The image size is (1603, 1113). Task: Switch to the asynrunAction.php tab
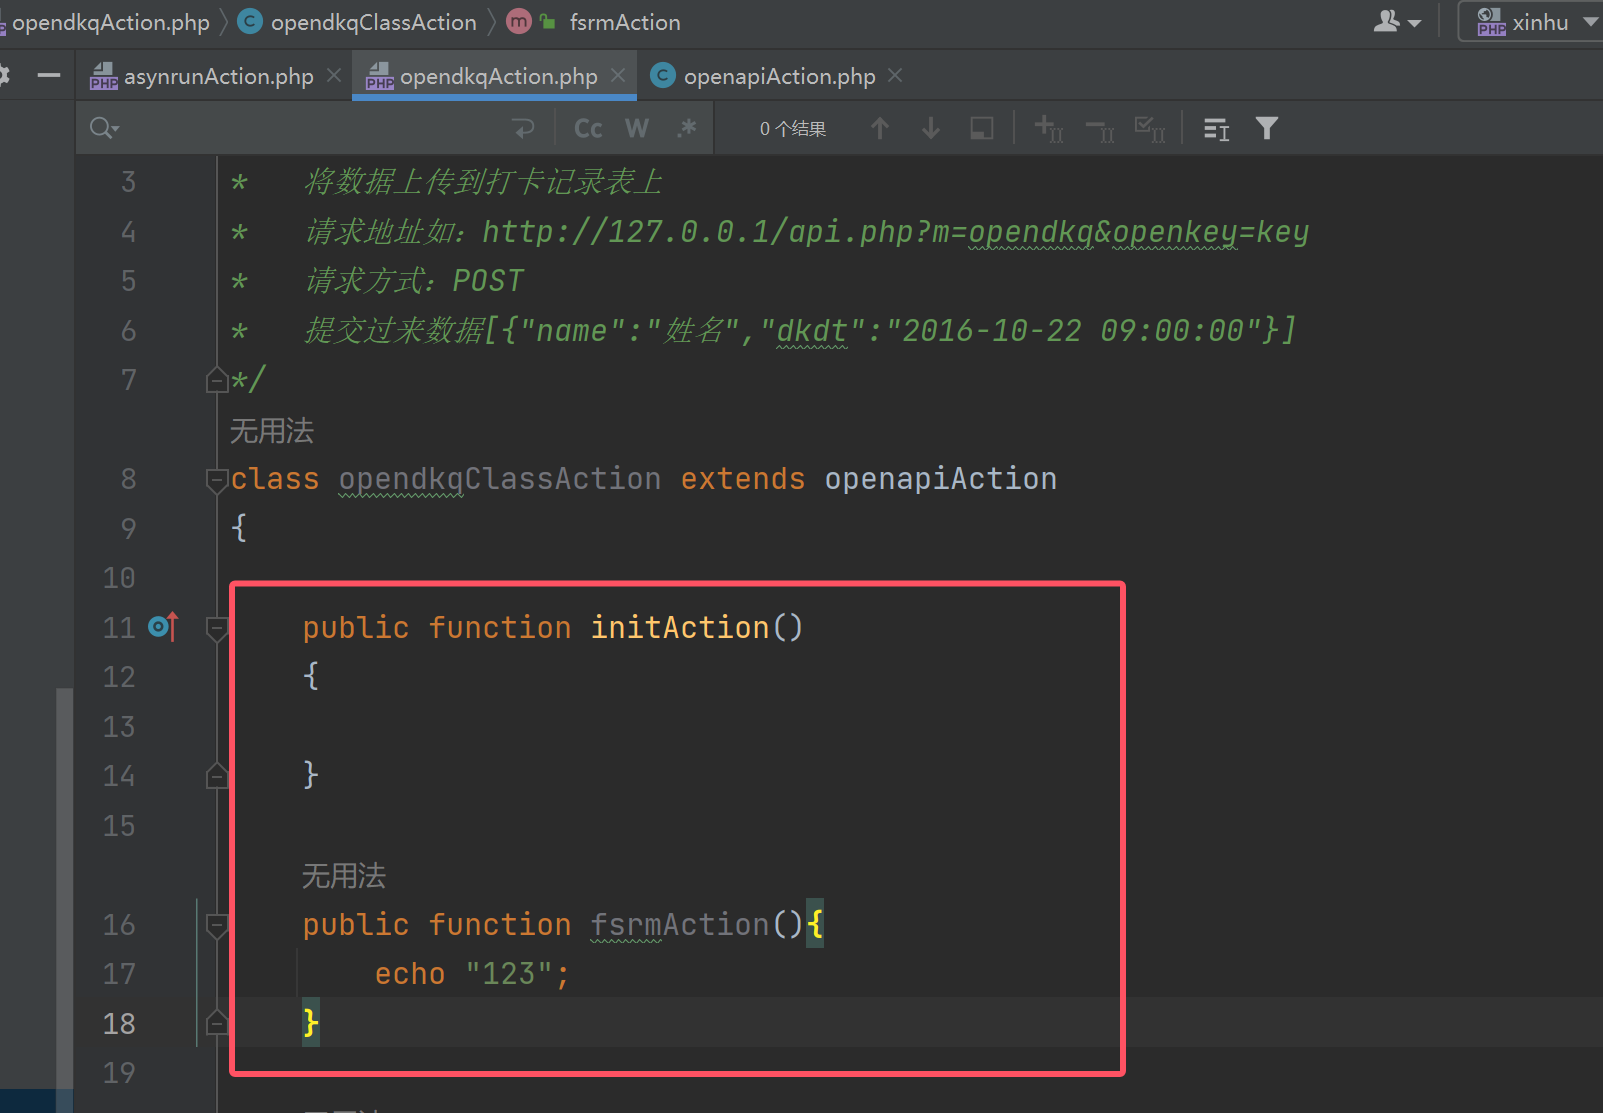click(x=218, y=76)
